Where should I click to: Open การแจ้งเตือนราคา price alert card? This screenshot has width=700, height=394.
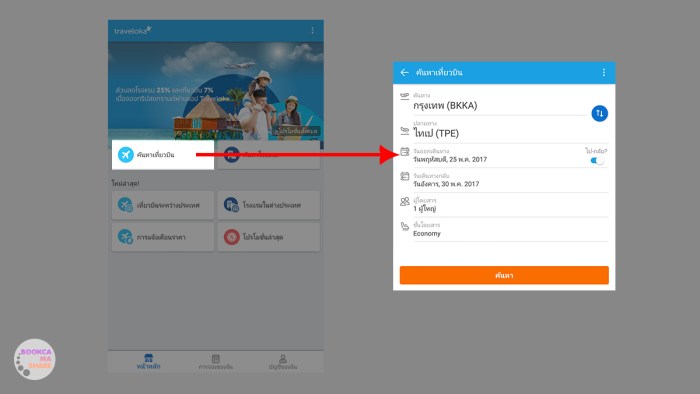pyautogui.click(x=163, y=237)
